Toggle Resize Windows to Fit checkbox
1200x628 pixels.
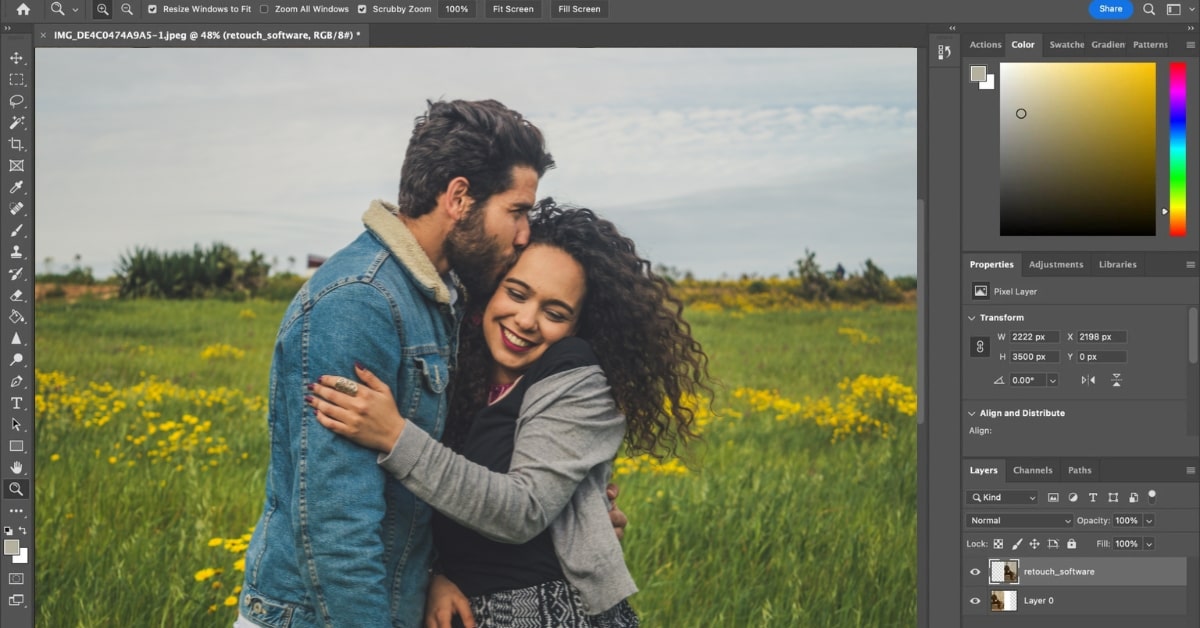point(152,9)
